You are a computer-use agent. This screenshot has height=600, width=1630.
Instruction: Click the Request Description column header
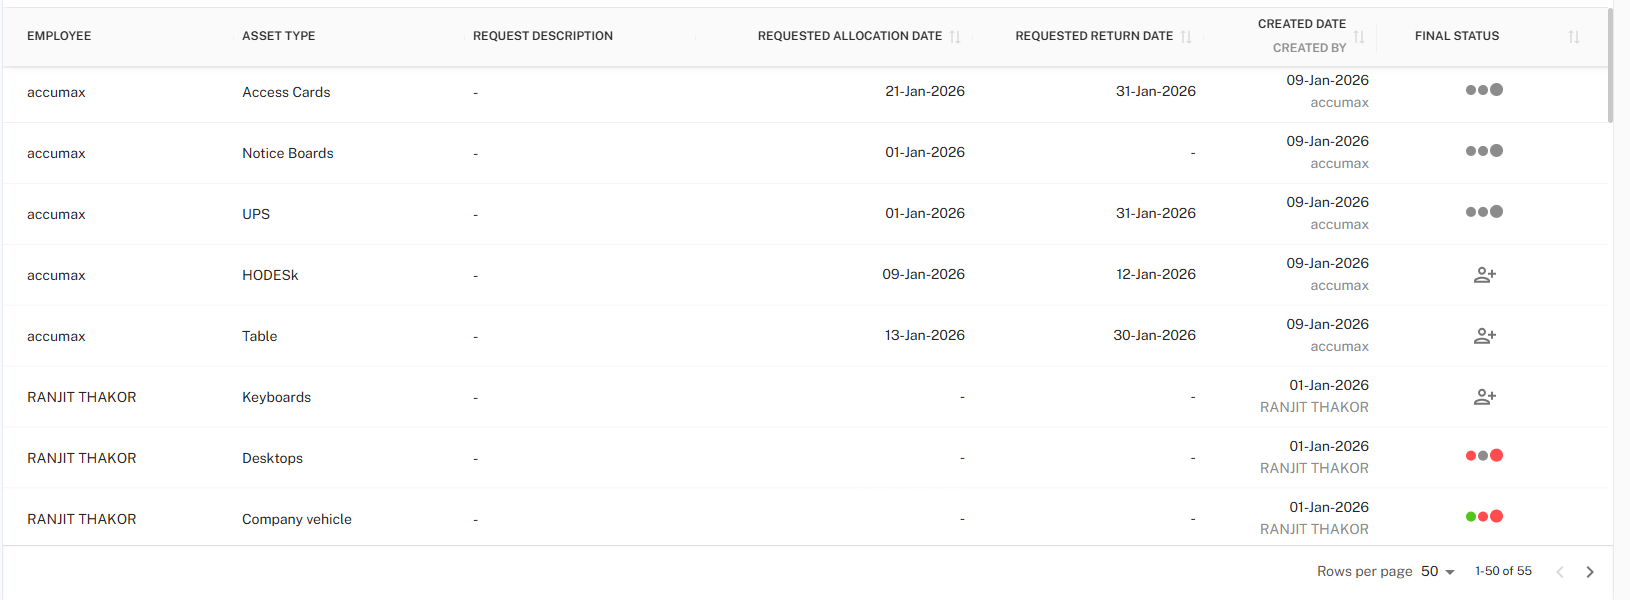coord(543,36)
